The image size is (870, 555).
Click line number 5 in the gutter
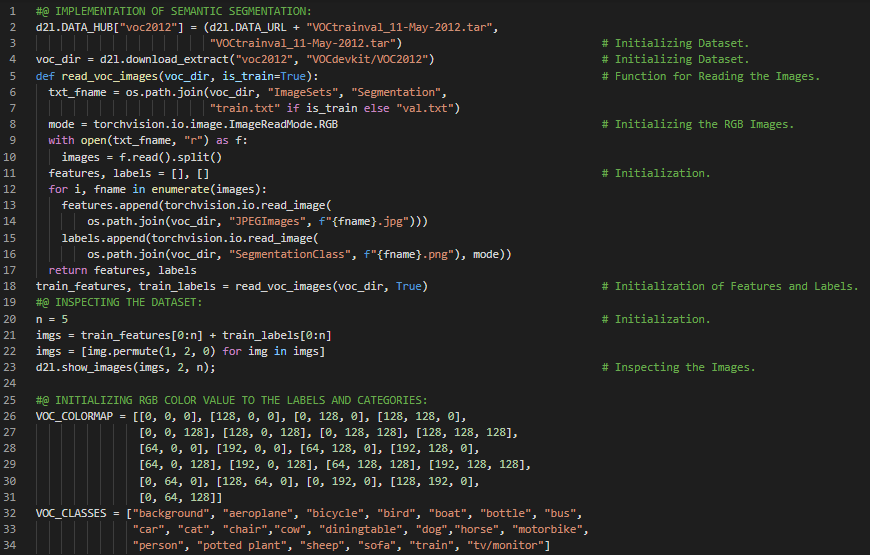10,77
